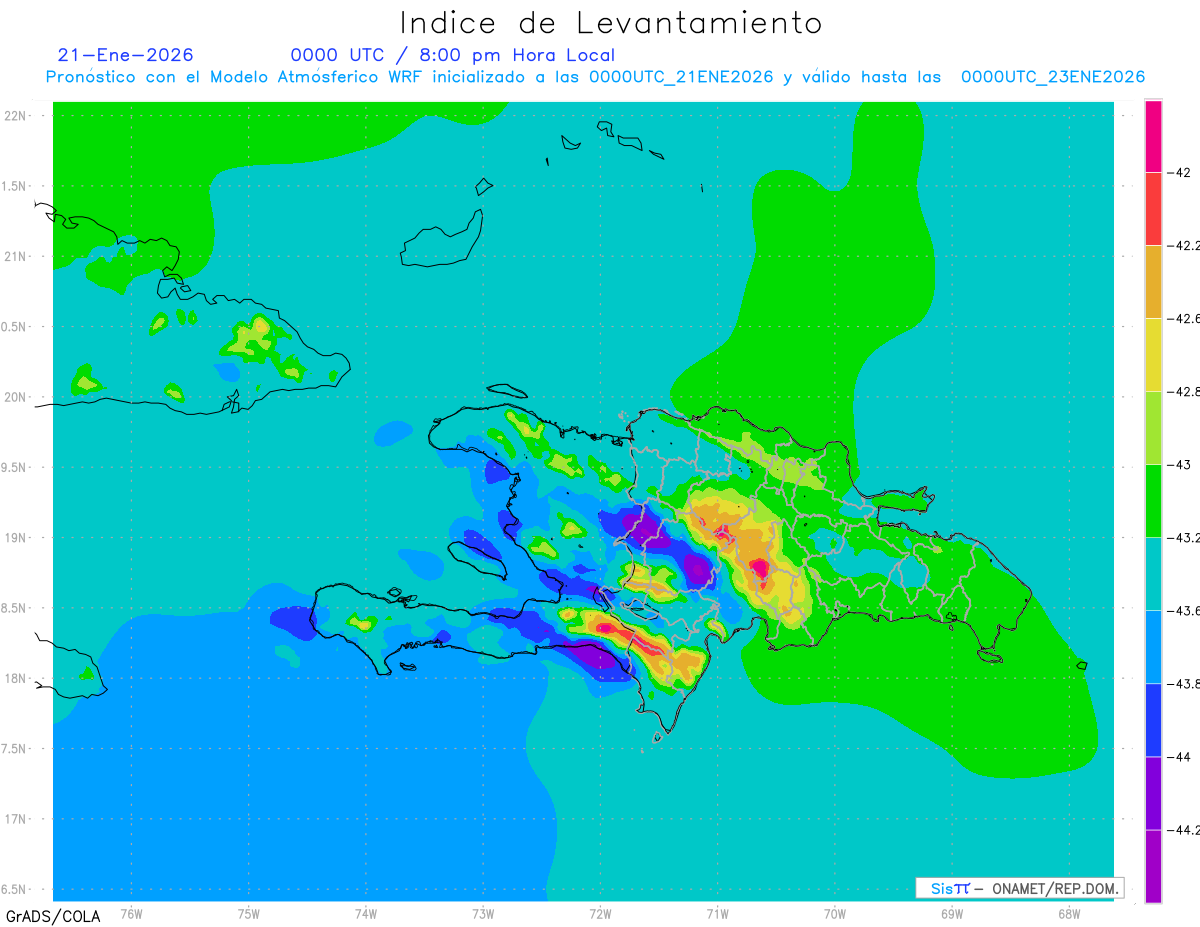Viewport: 1200px width, 927px height.
Task: Click the "68W" longitude axis label
Action: tap(1068, 913)
